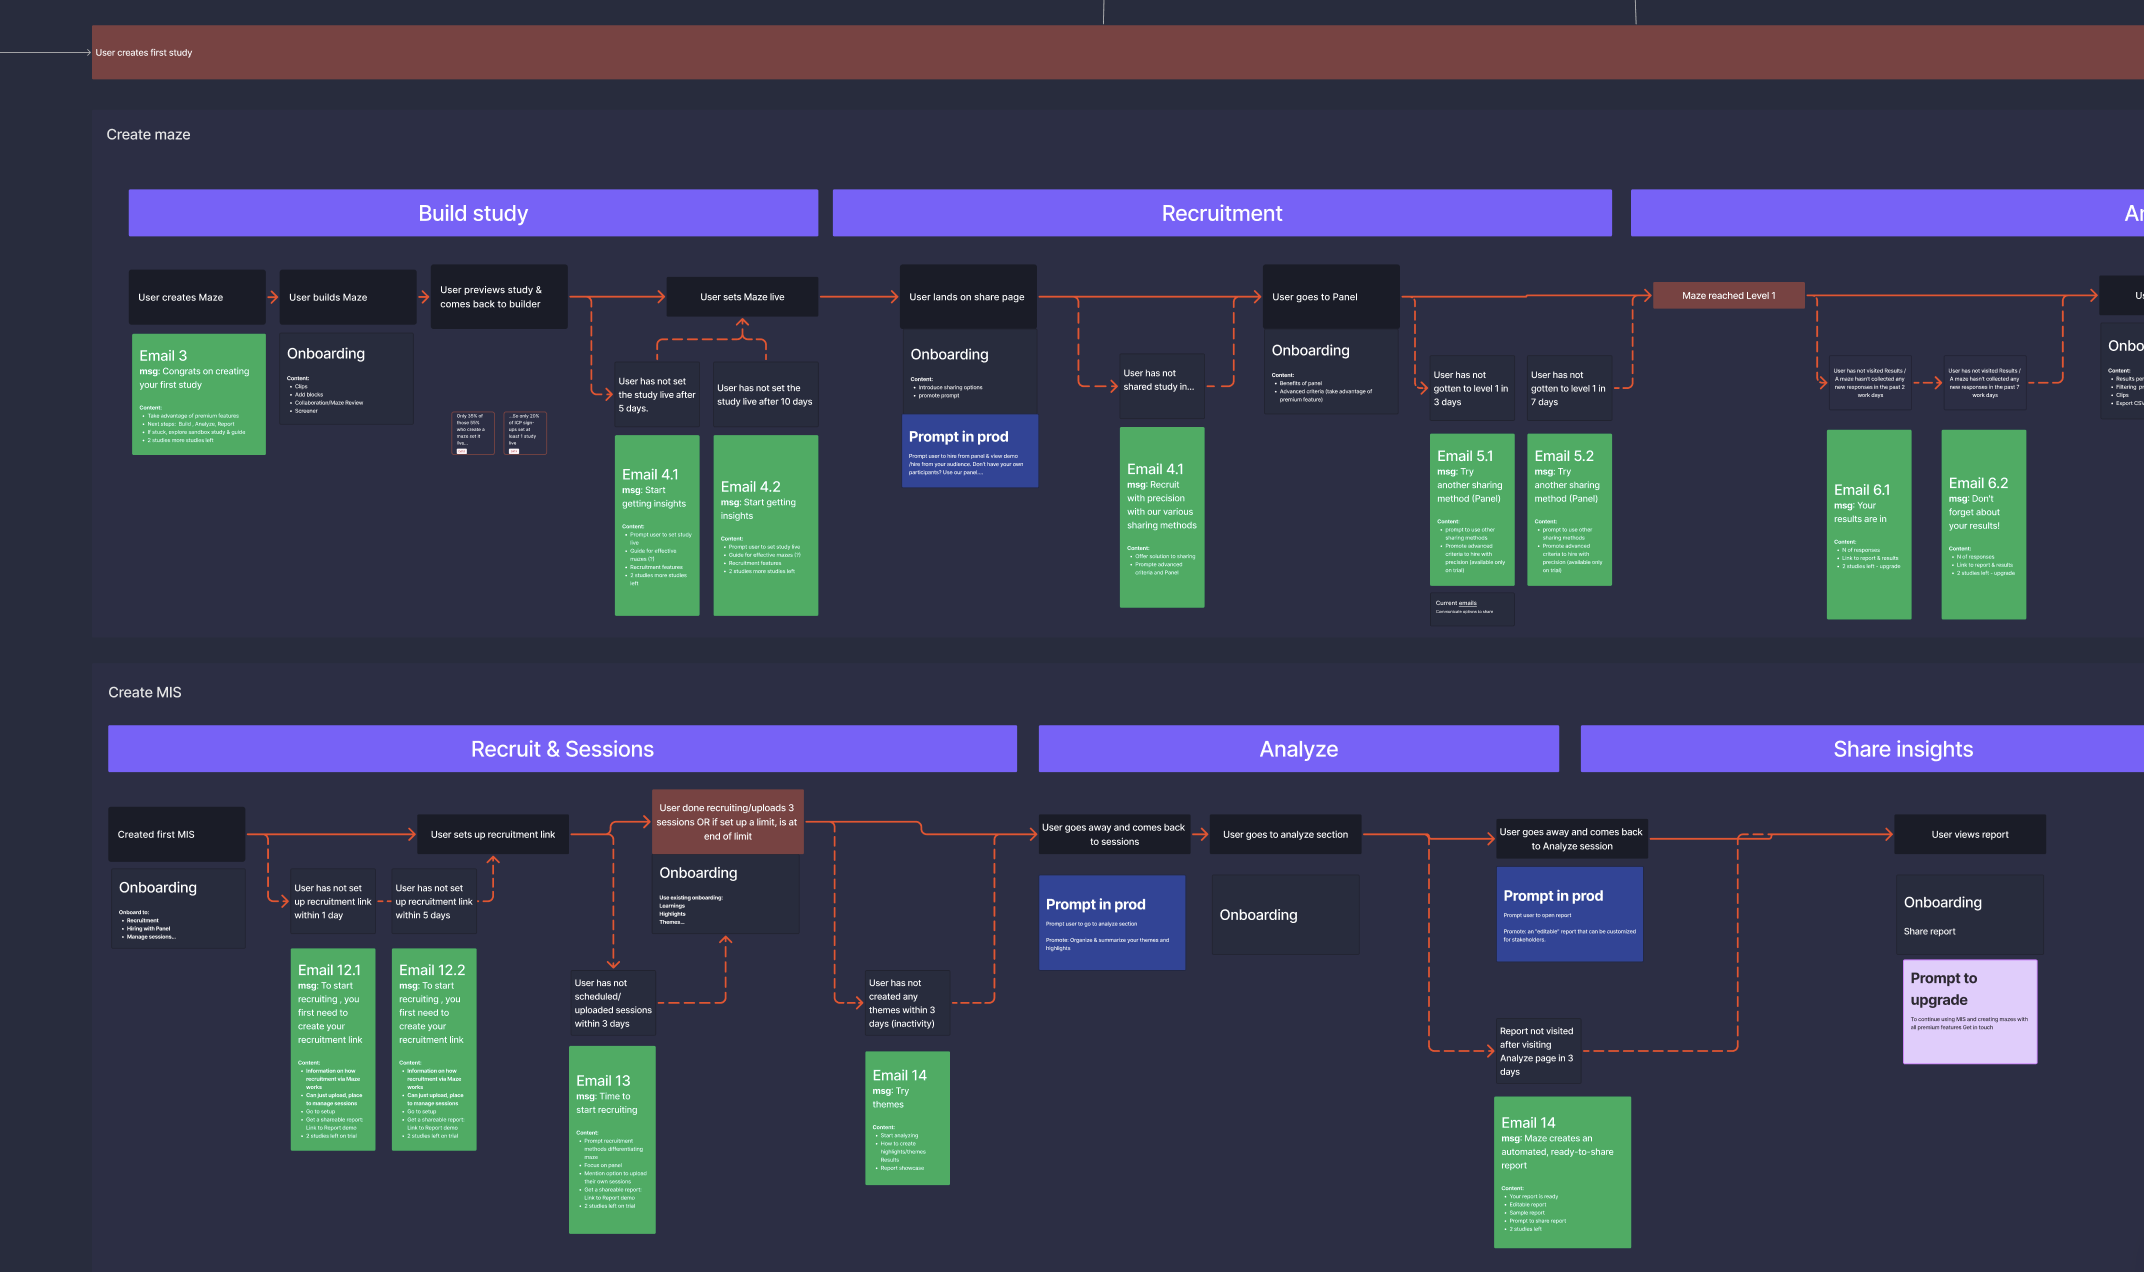Select 'Email 14' Try themes card
Viewport: 2144px width, 1272px height.
(907, 1118)
